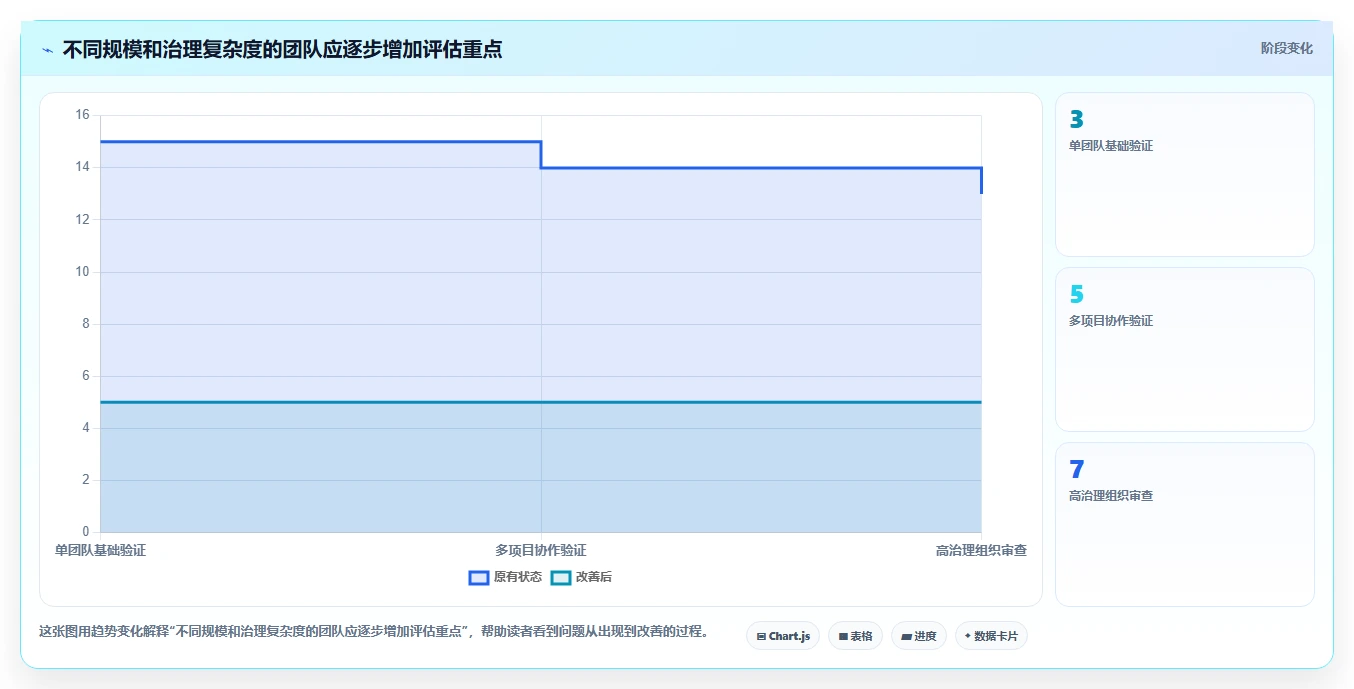The image size is (1354, 689).
Task: Click the number 3 on the first card
Action: 1076,120
